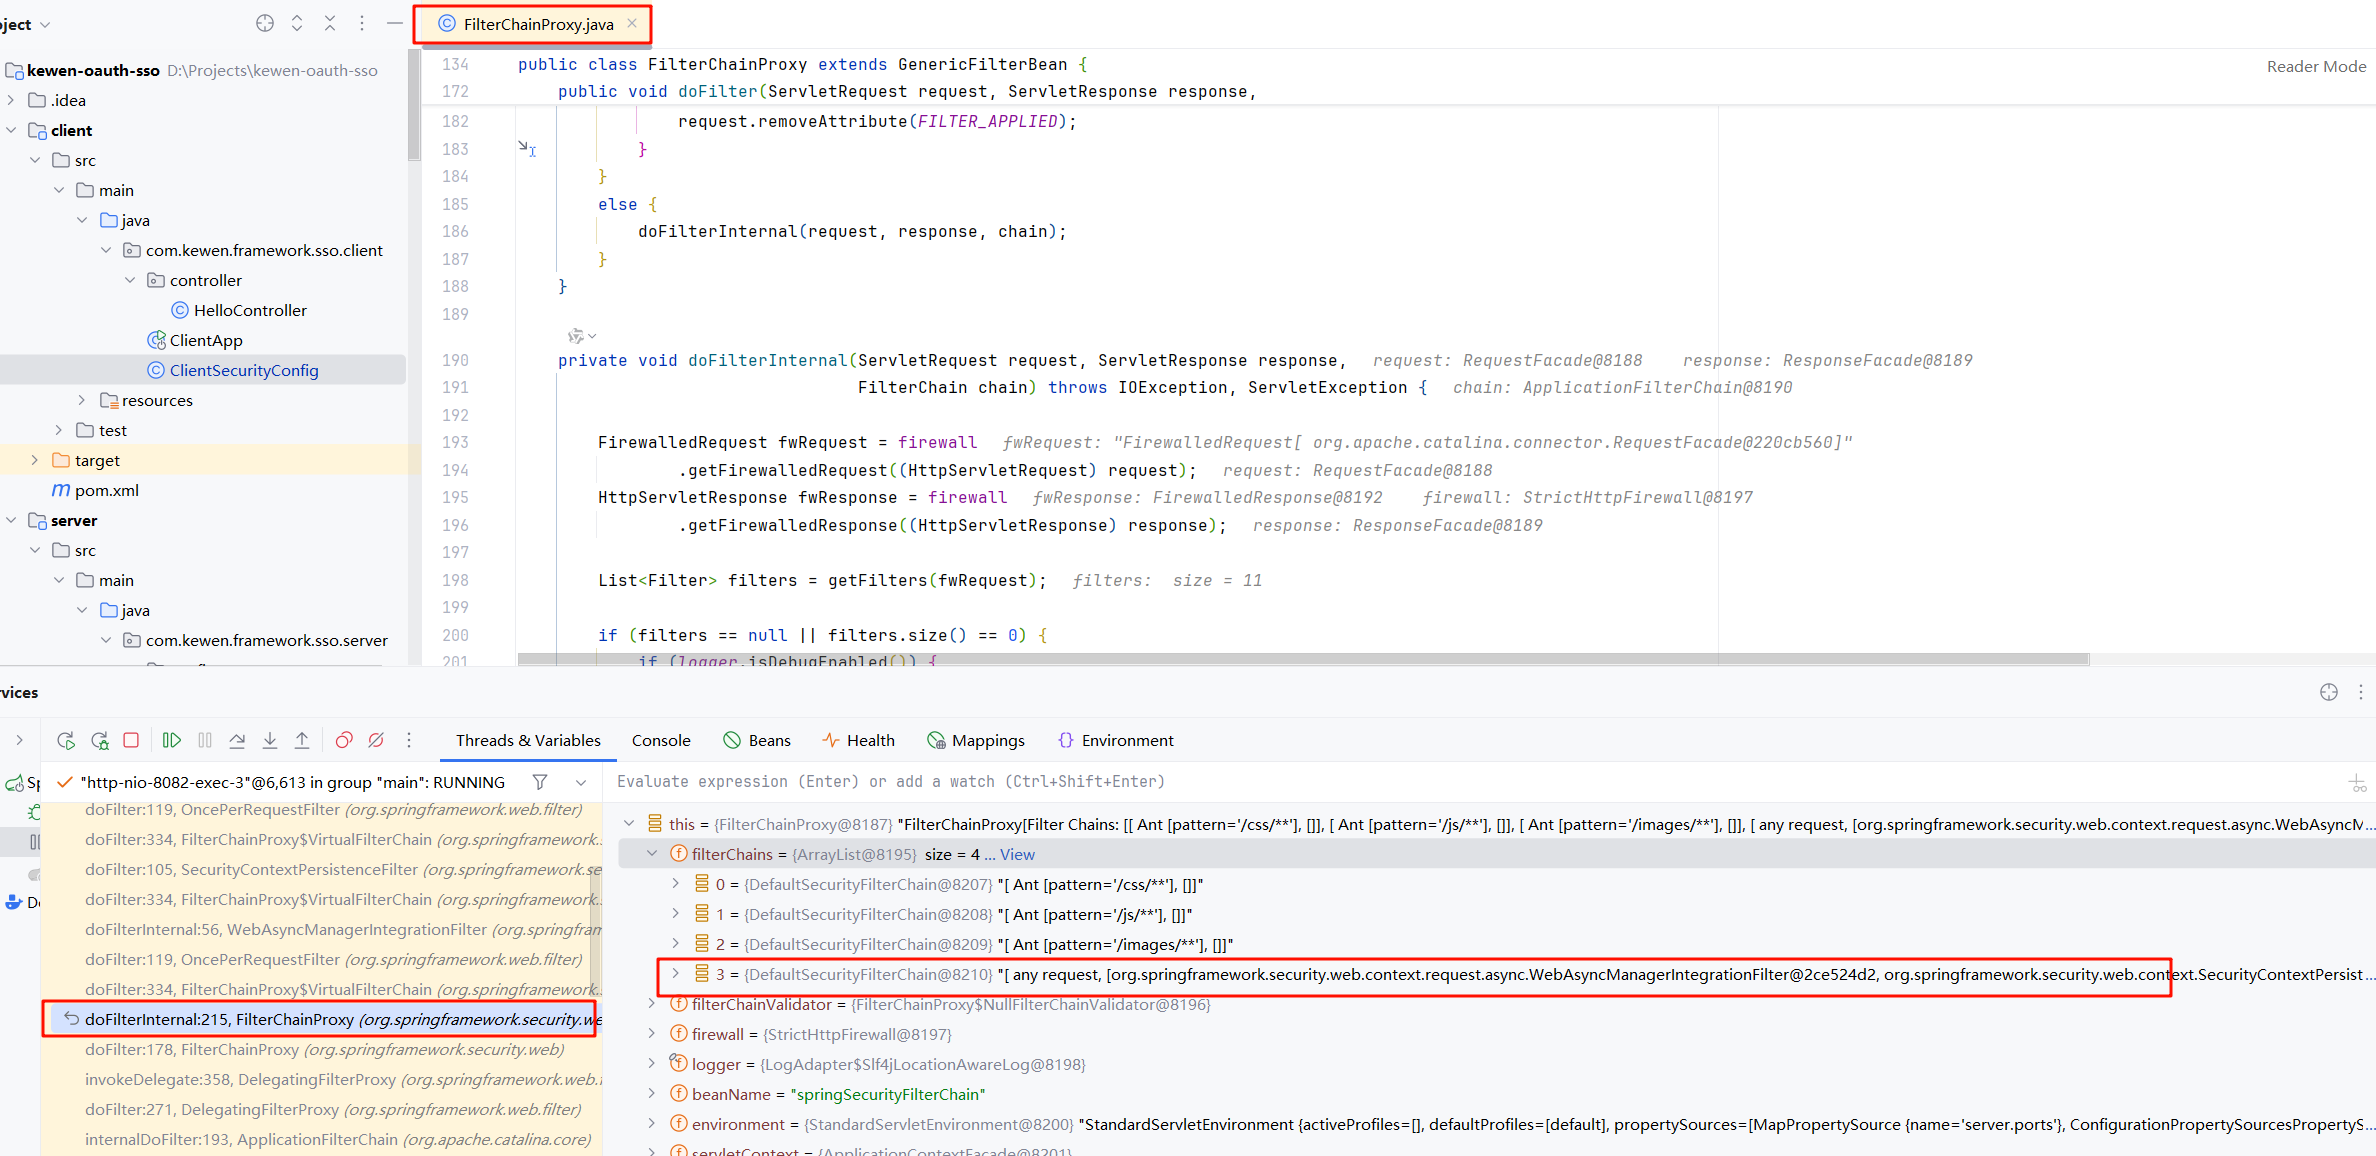
Task: Expand the firewall variable
Action: [x=652, y=1034]
